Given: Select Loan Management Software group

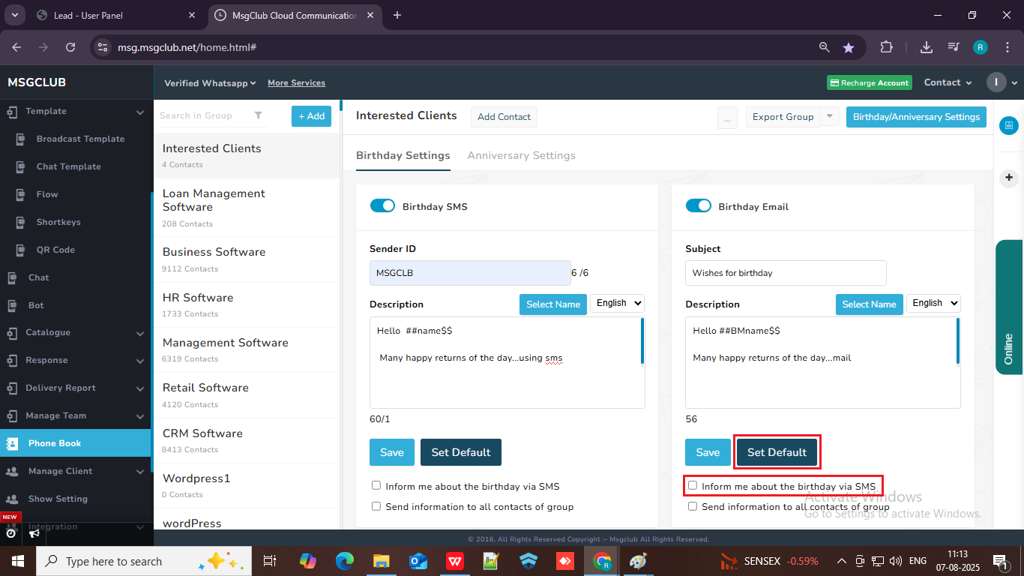Looking at the screenshot, I should coord(247,208).
